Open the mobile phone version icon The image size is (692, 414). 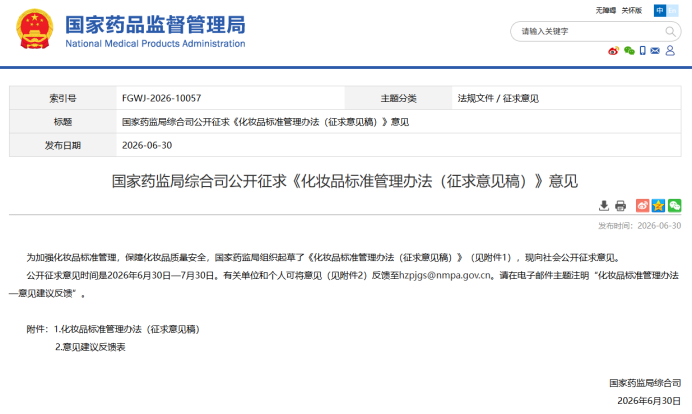643,51
